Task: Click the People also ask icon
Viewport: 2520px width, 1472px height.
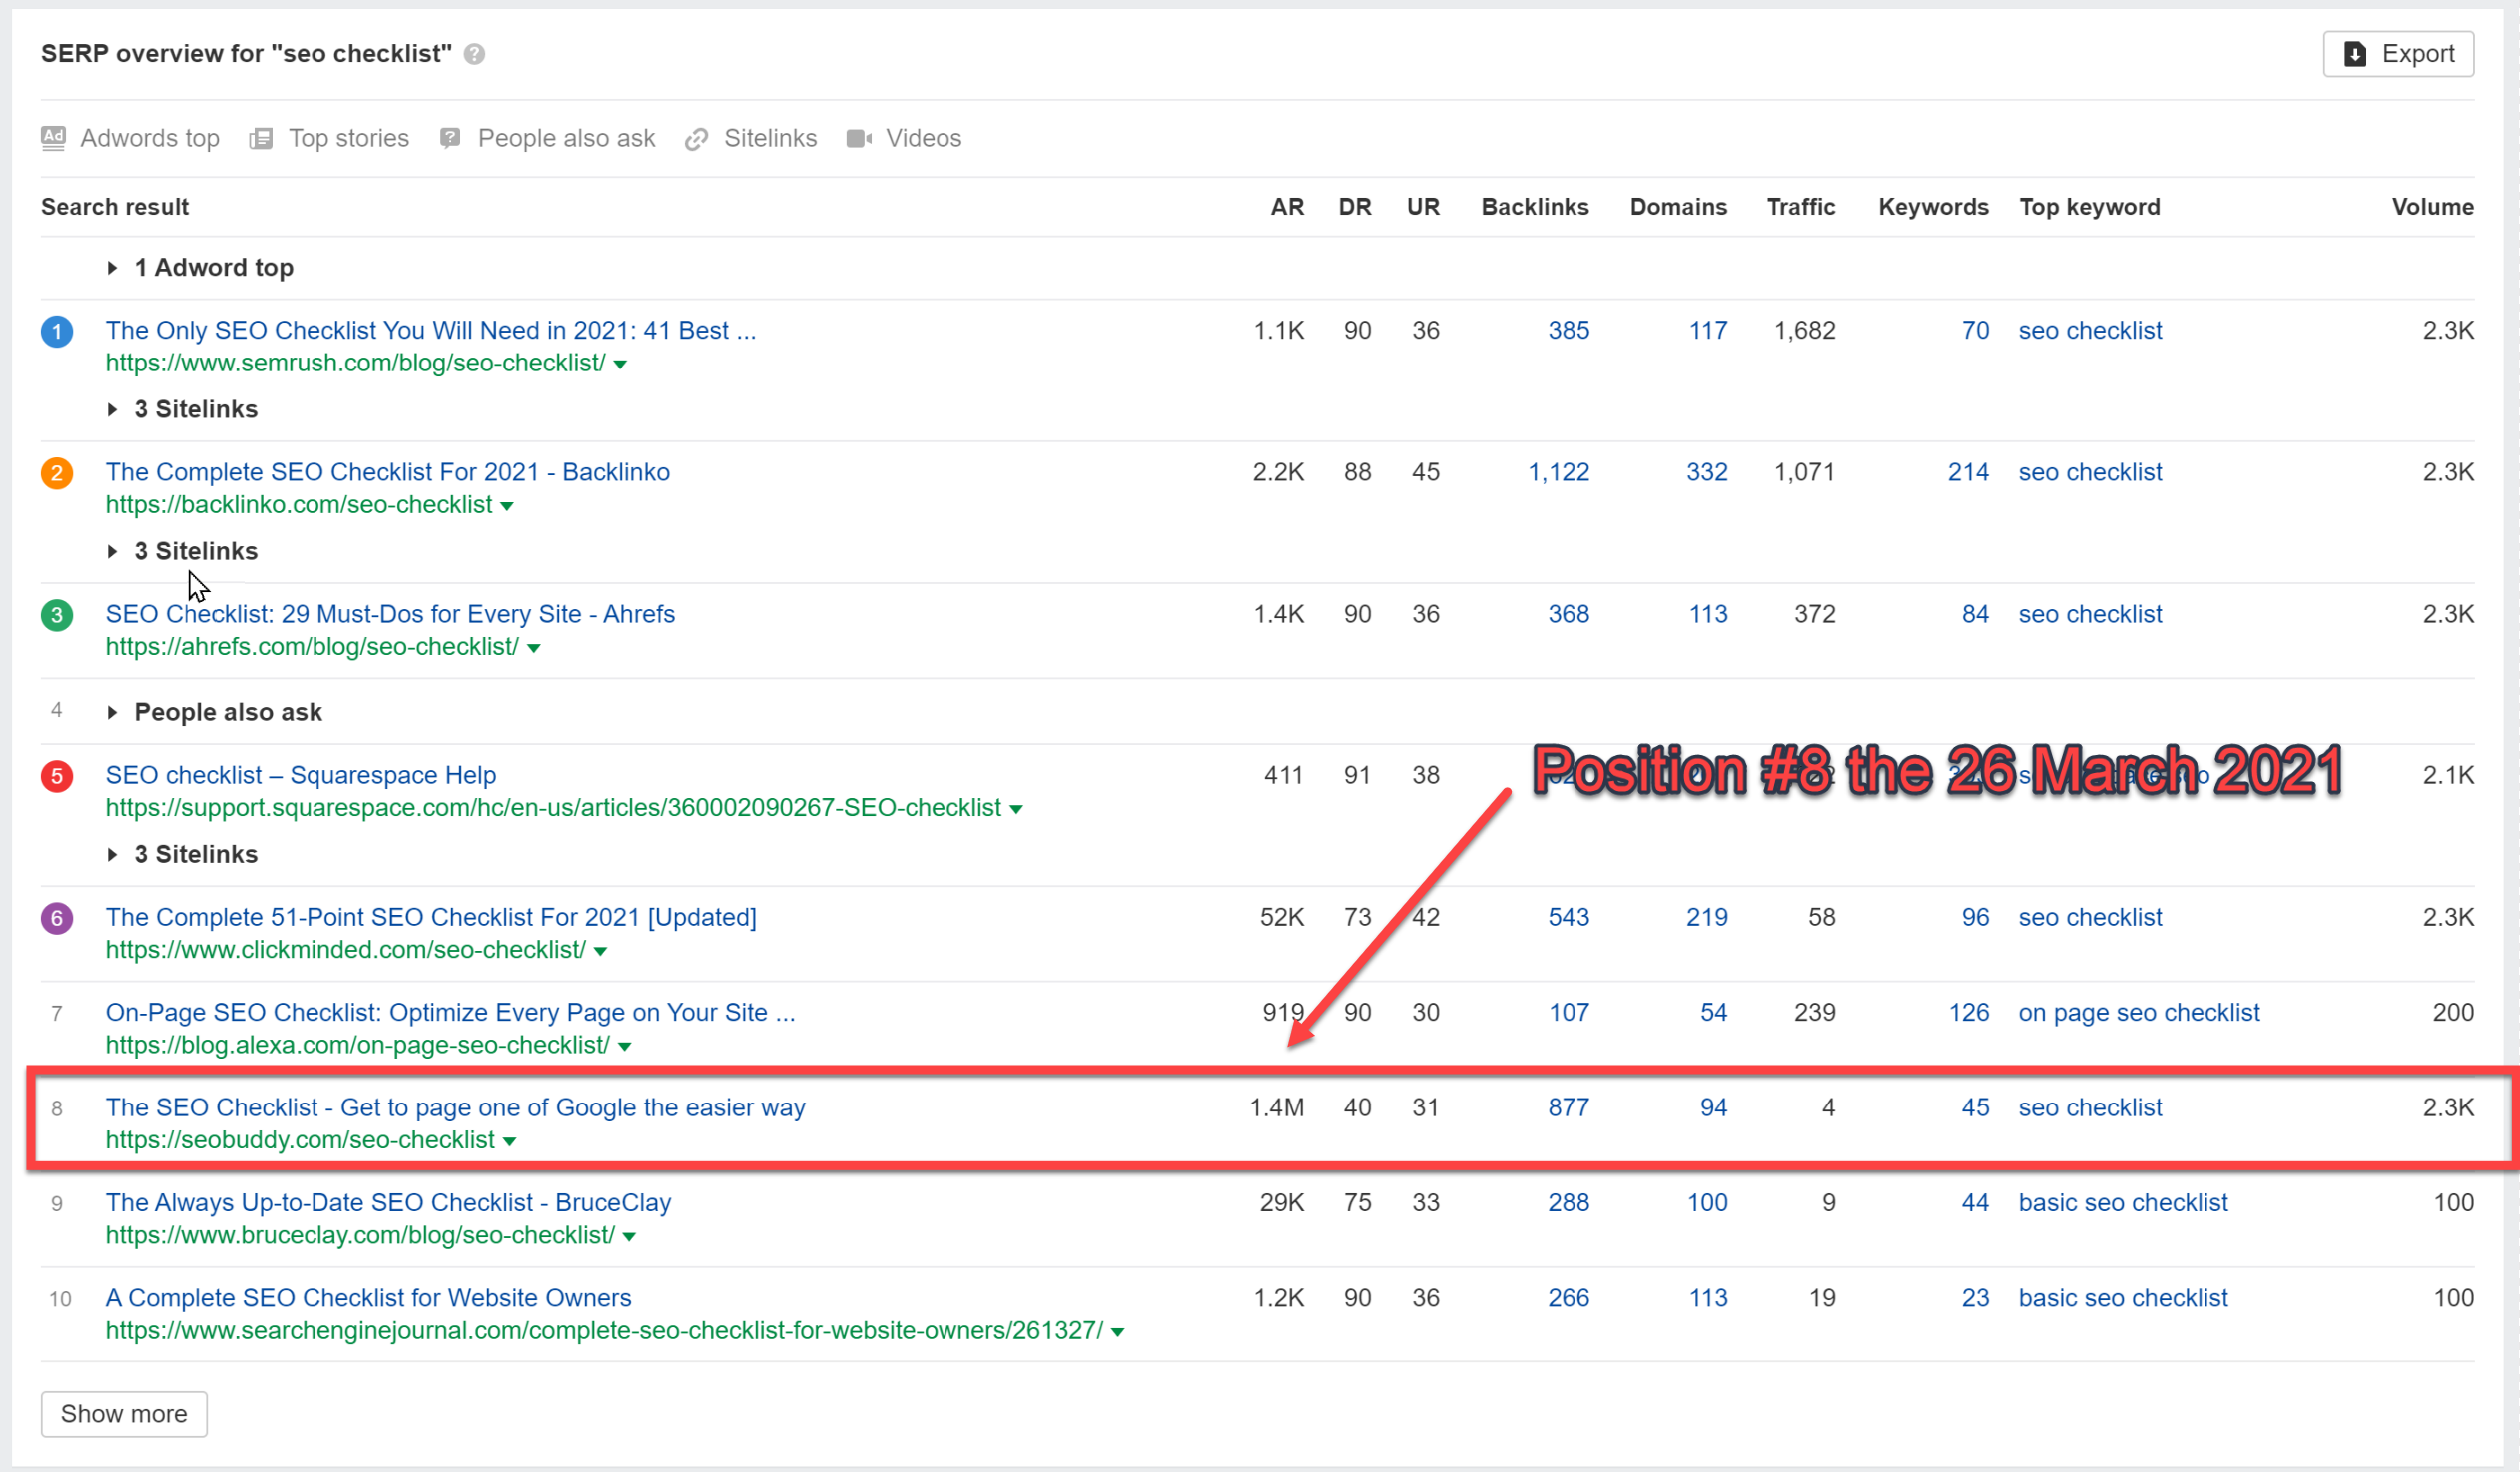Action: coord(450,138)
